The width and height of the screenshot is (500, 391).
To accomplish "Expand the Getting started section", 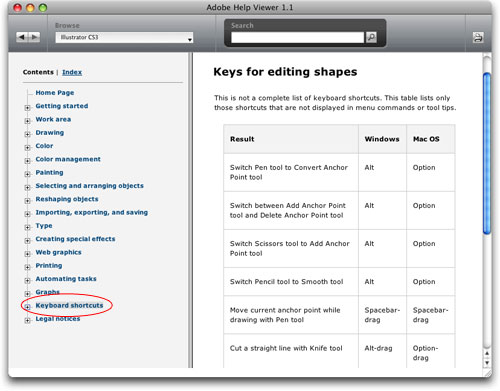I will (x=27, y=107).
